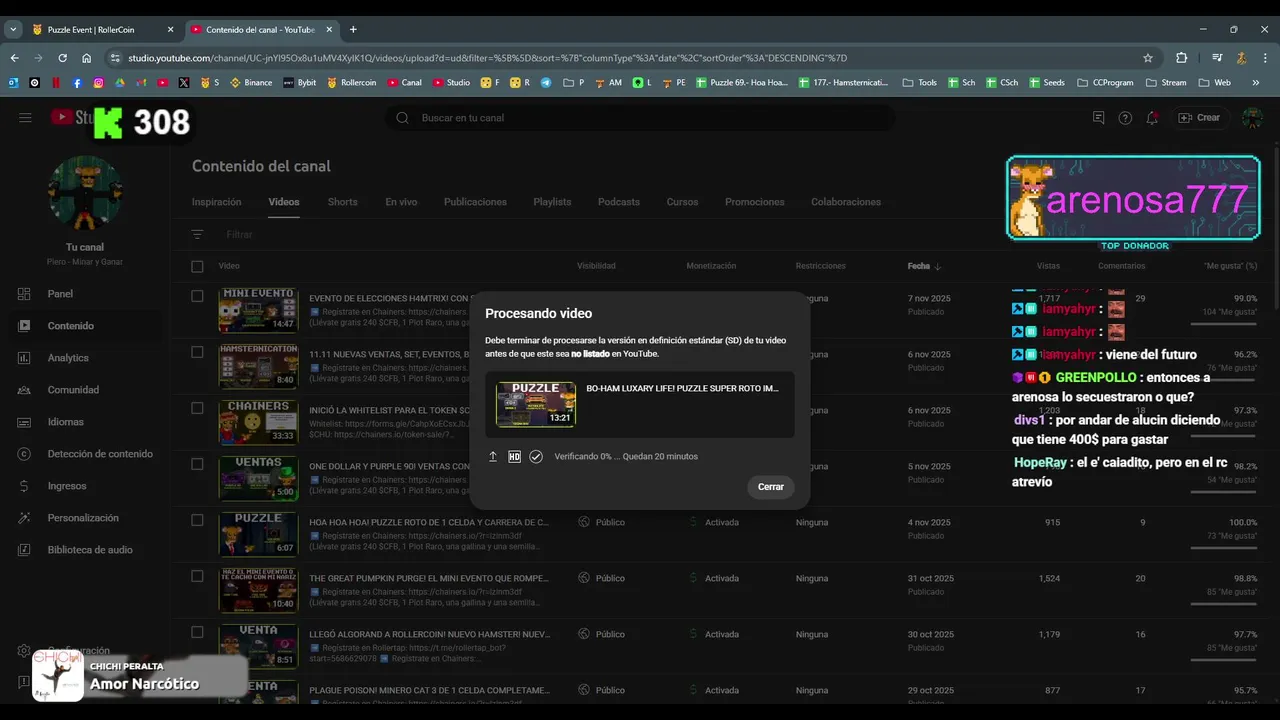Viewport: 1280px width, 720px height.
Task: Bookmark this page with the star icon
Action: pyautogui.click(x=1148, y=58)
